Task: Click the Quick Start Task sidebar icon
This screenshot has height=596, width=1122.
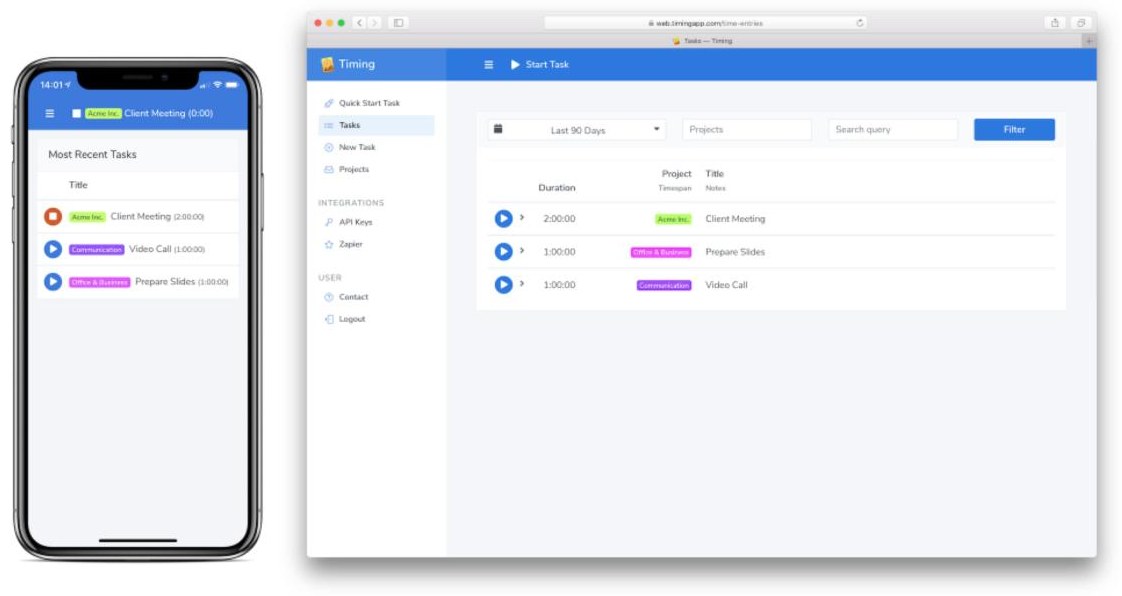Action: point(329,103)
